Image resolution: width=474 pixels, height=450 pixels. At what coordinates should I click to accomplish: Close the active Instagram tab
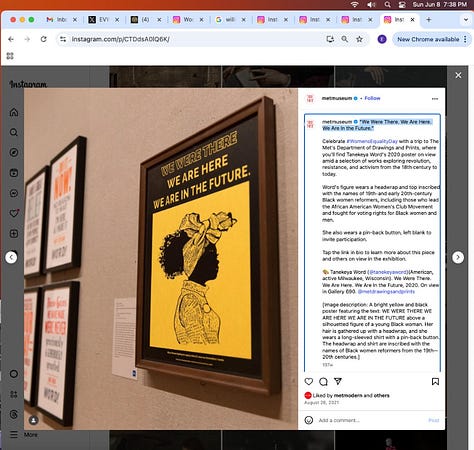(x=413, y=20)
